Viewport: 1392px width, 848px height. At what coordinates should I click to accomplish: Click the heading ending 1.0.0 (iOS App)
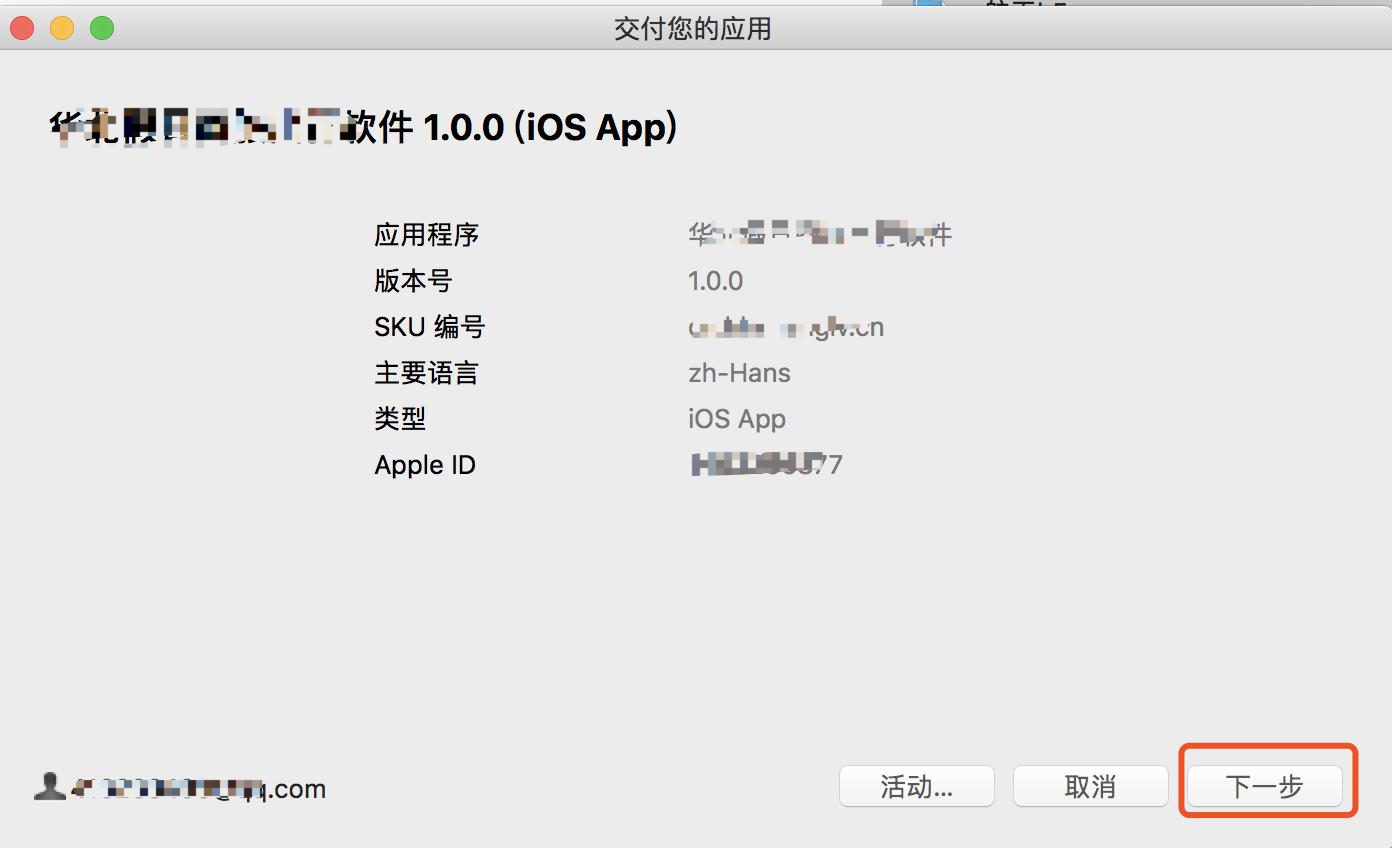click(365, 127)
